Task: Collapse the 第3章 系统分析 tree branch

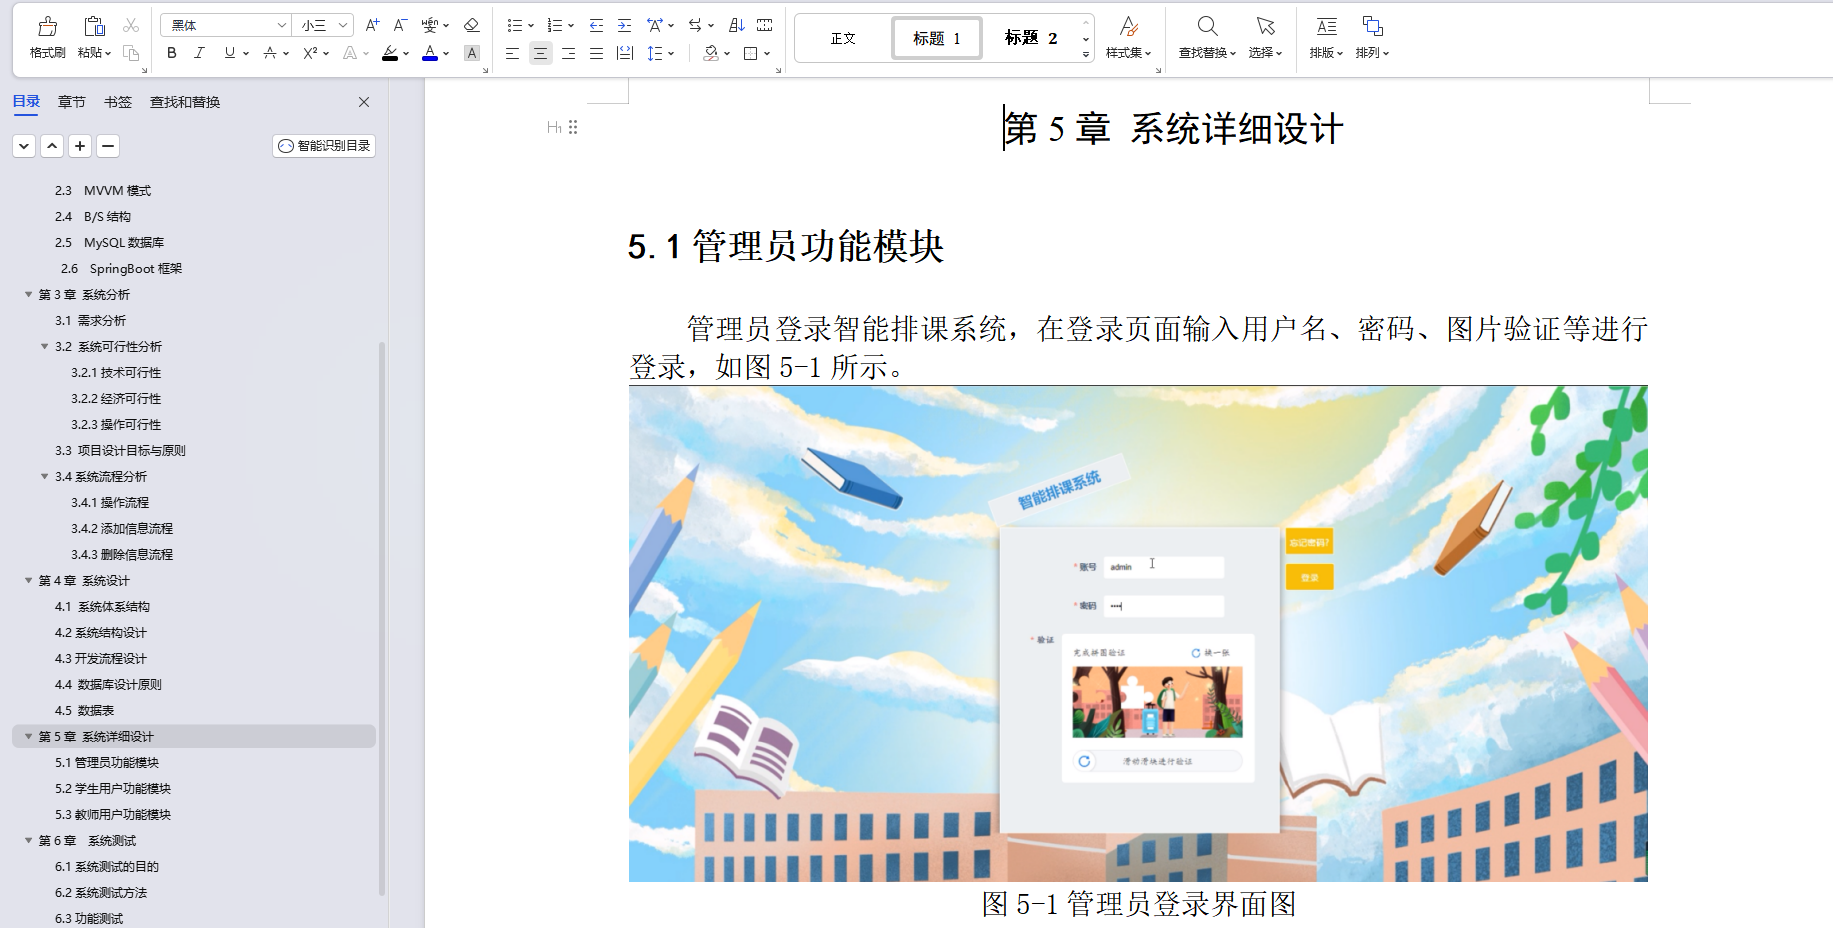Action: click(x=28, y=294)
